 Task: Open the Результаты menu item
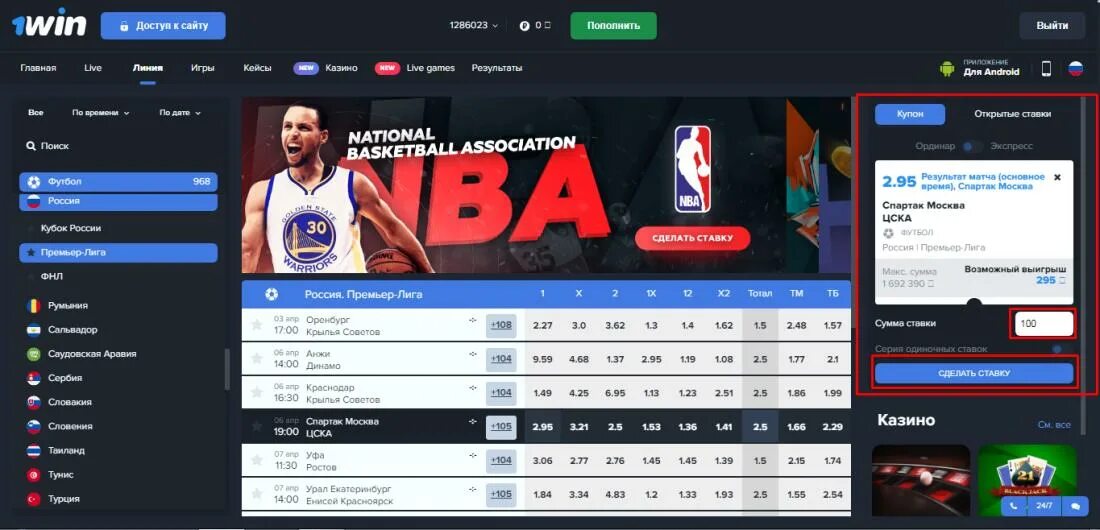497,68
